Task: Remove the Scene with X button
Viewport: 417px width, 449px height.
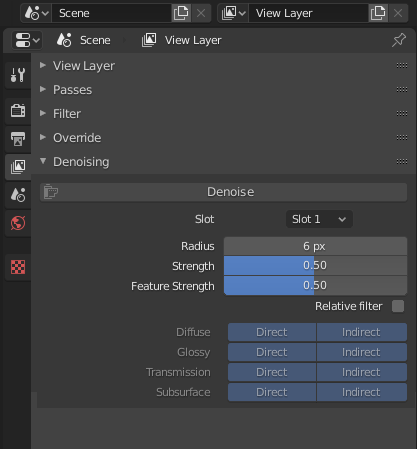Action: [x=201, y=13]
